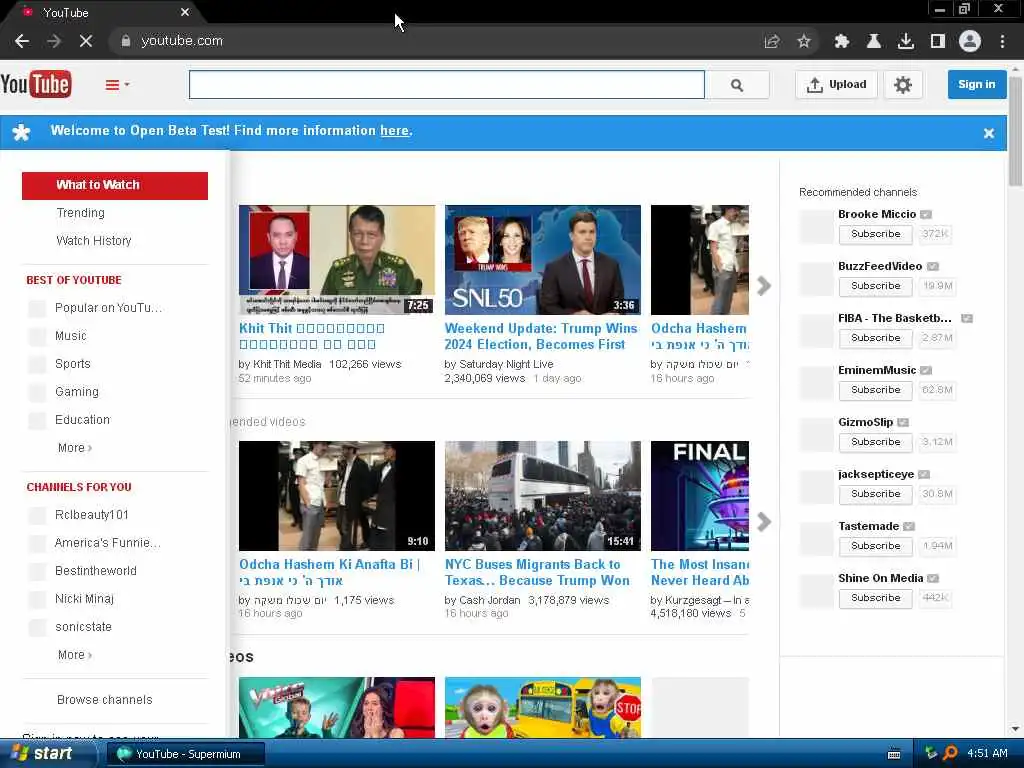Close the YouTube browser tab
The image size is (1024, 768).
click(185, 12)
